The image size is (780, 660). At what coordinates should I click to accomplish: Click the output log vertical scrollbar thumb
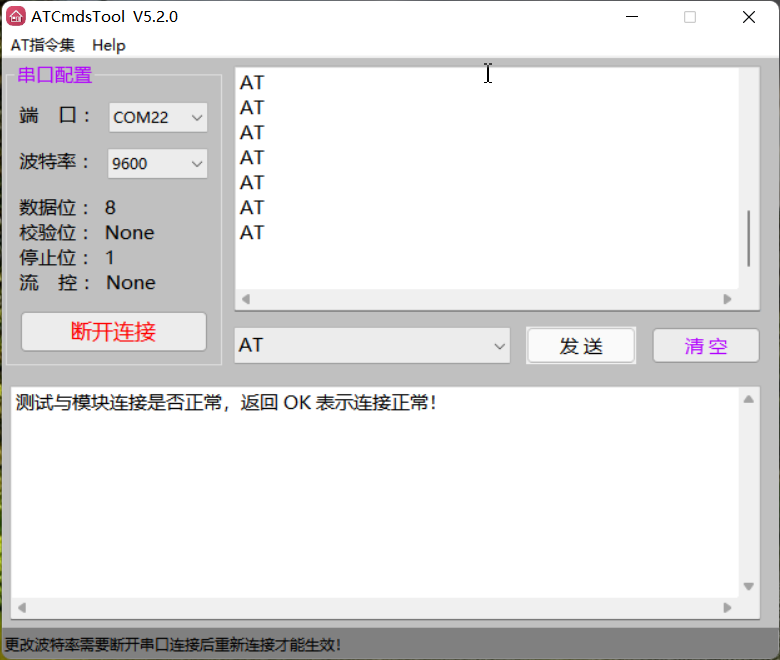click(749, 238)
